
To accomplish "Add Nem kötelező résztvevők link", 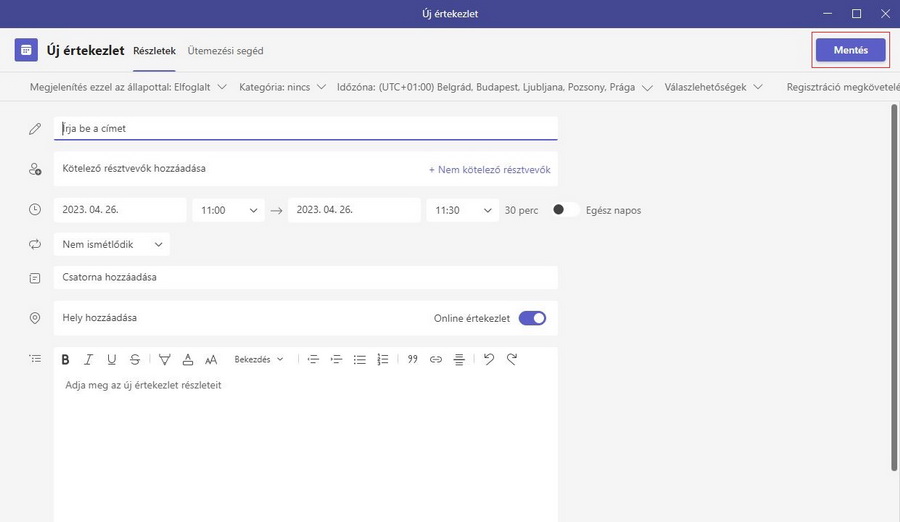I will 490,169.
